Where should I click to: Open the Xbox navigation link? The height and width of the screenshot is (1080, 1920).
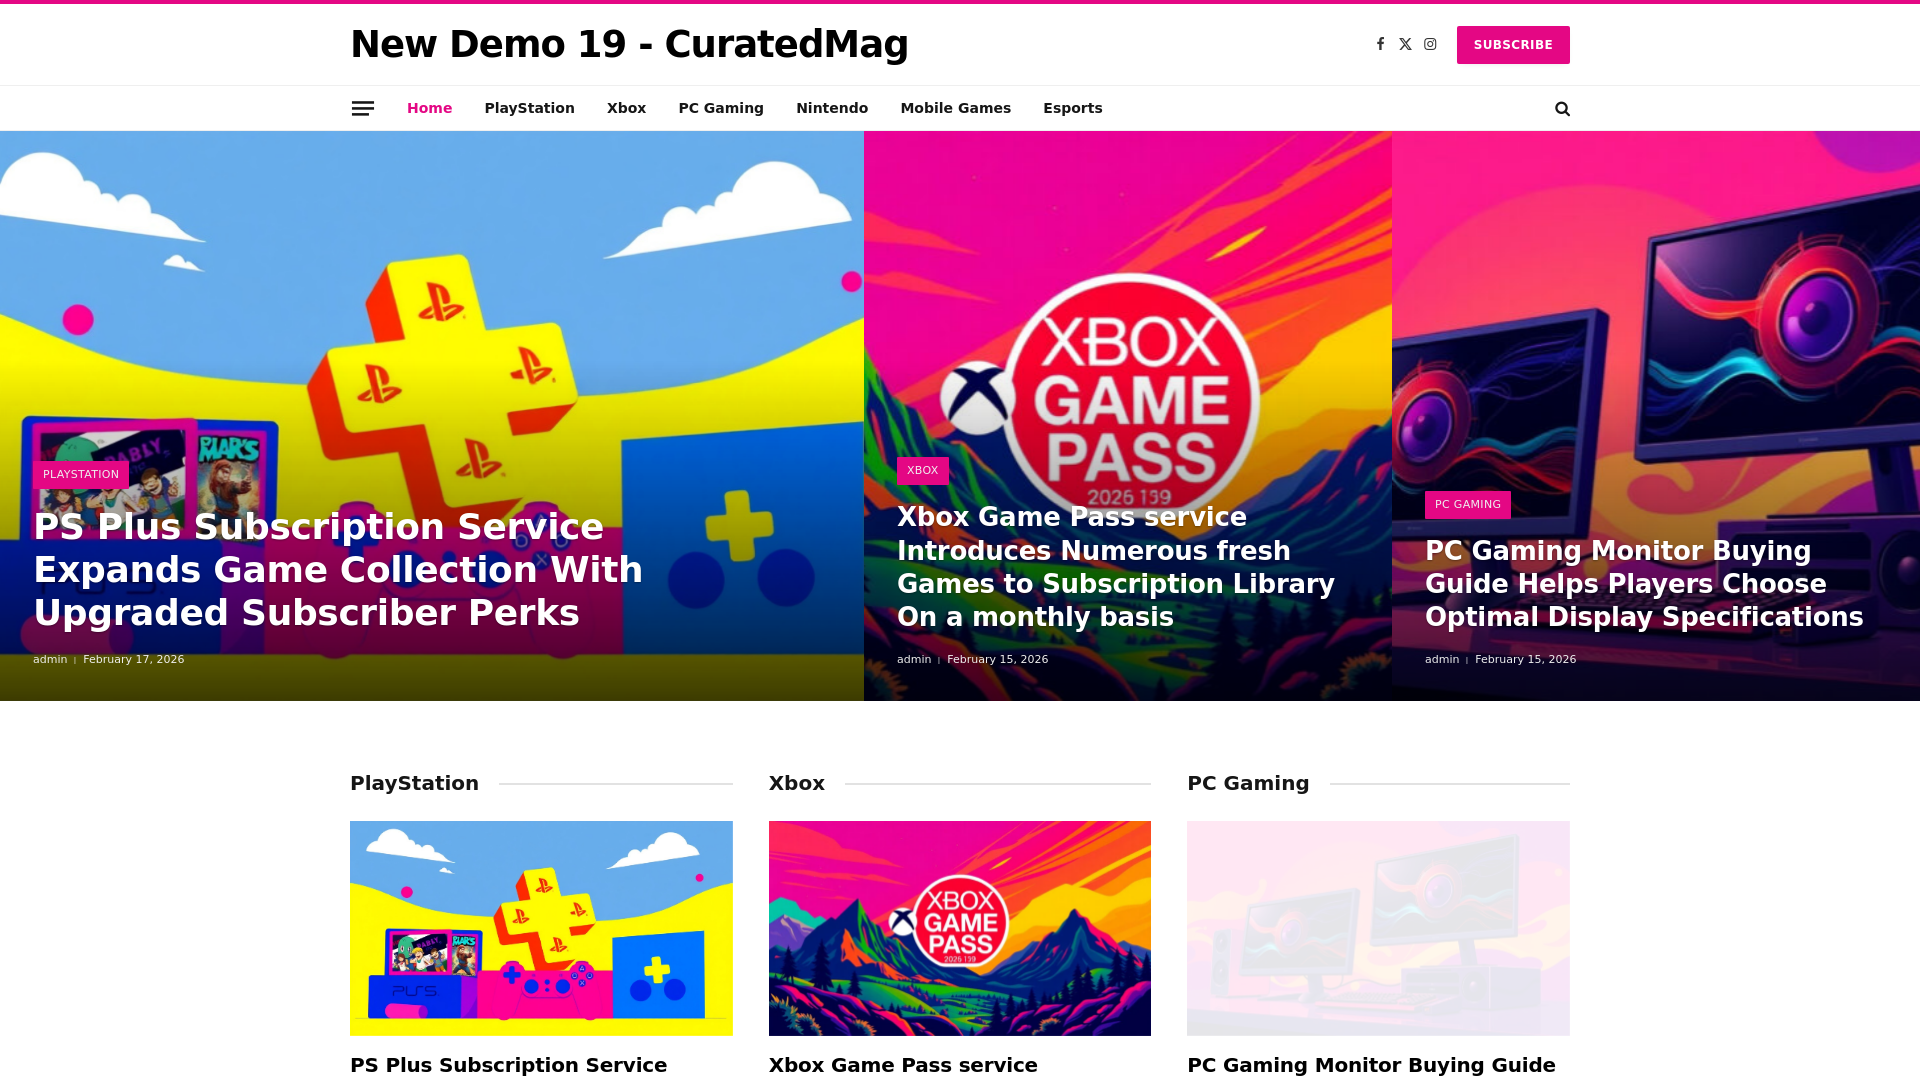(x=626, y=108)
